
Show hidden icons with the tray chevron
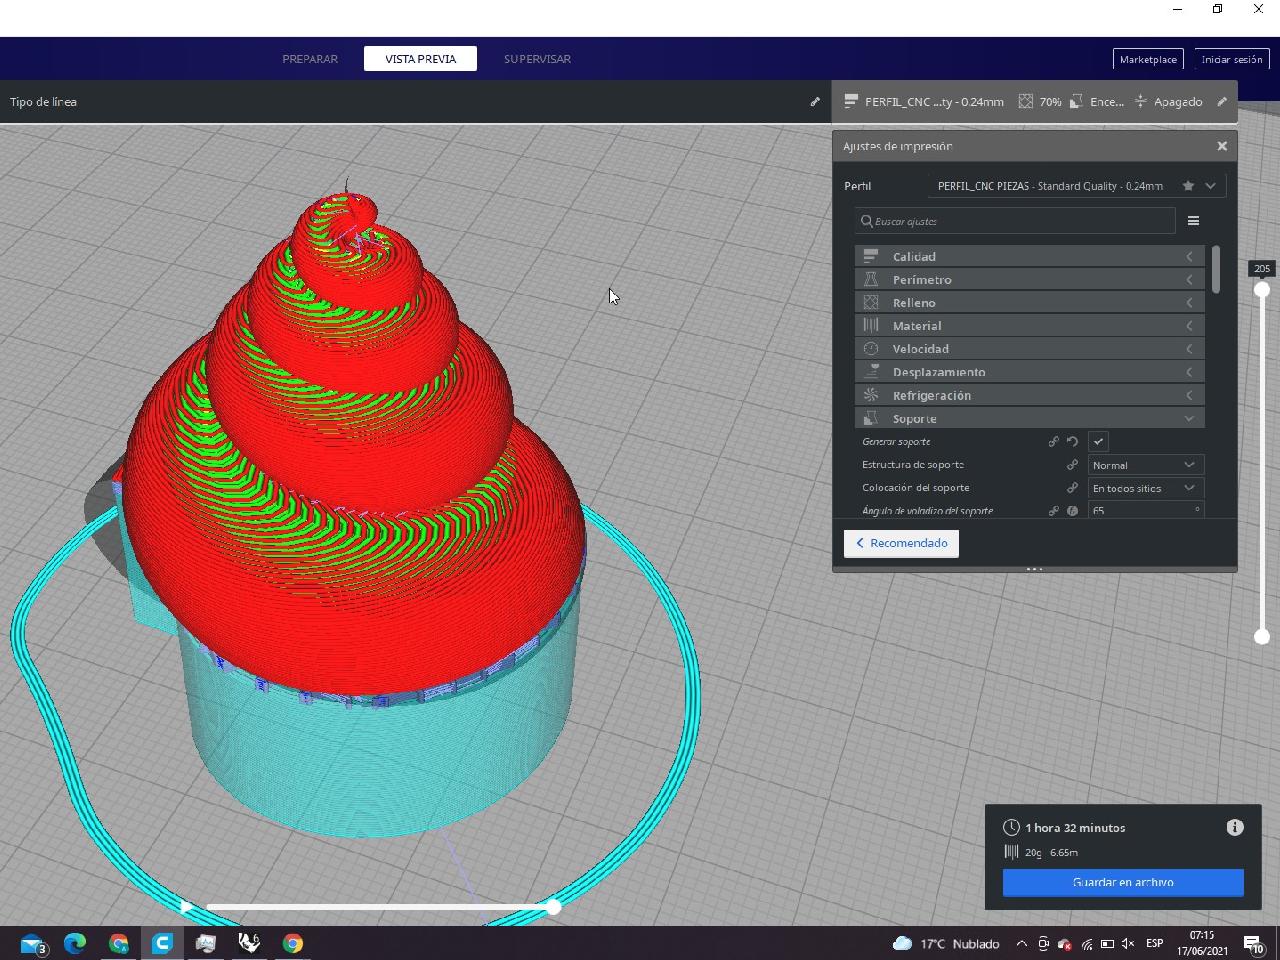(1021, 943)
